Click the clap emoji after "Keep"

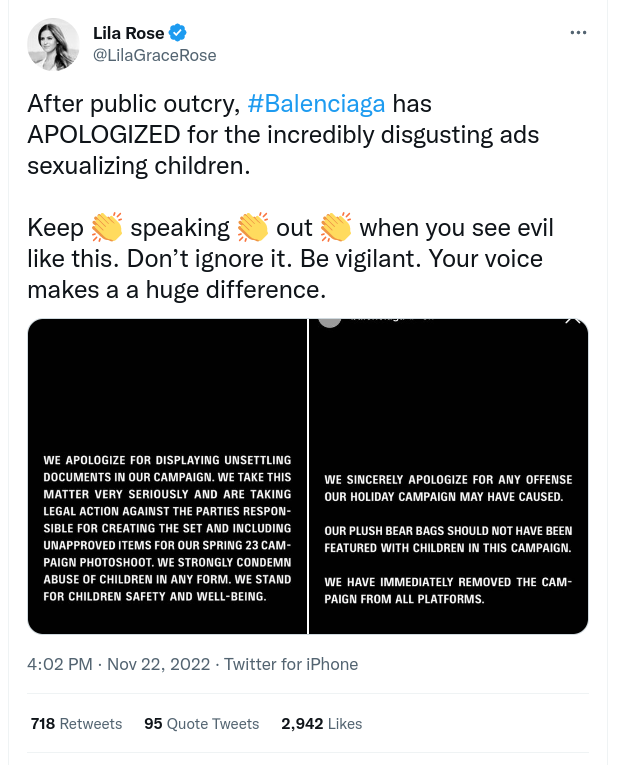point(107,229)
